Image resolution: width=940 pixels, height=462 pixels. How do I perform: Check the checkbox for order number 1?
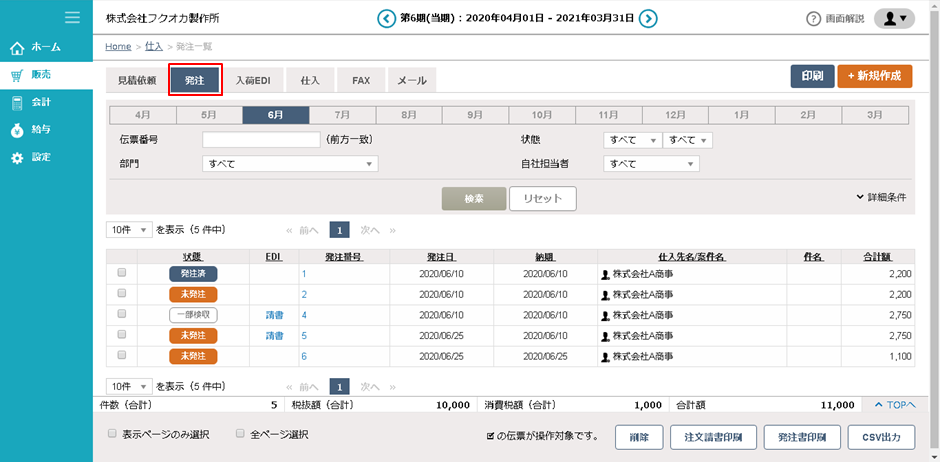122,273
